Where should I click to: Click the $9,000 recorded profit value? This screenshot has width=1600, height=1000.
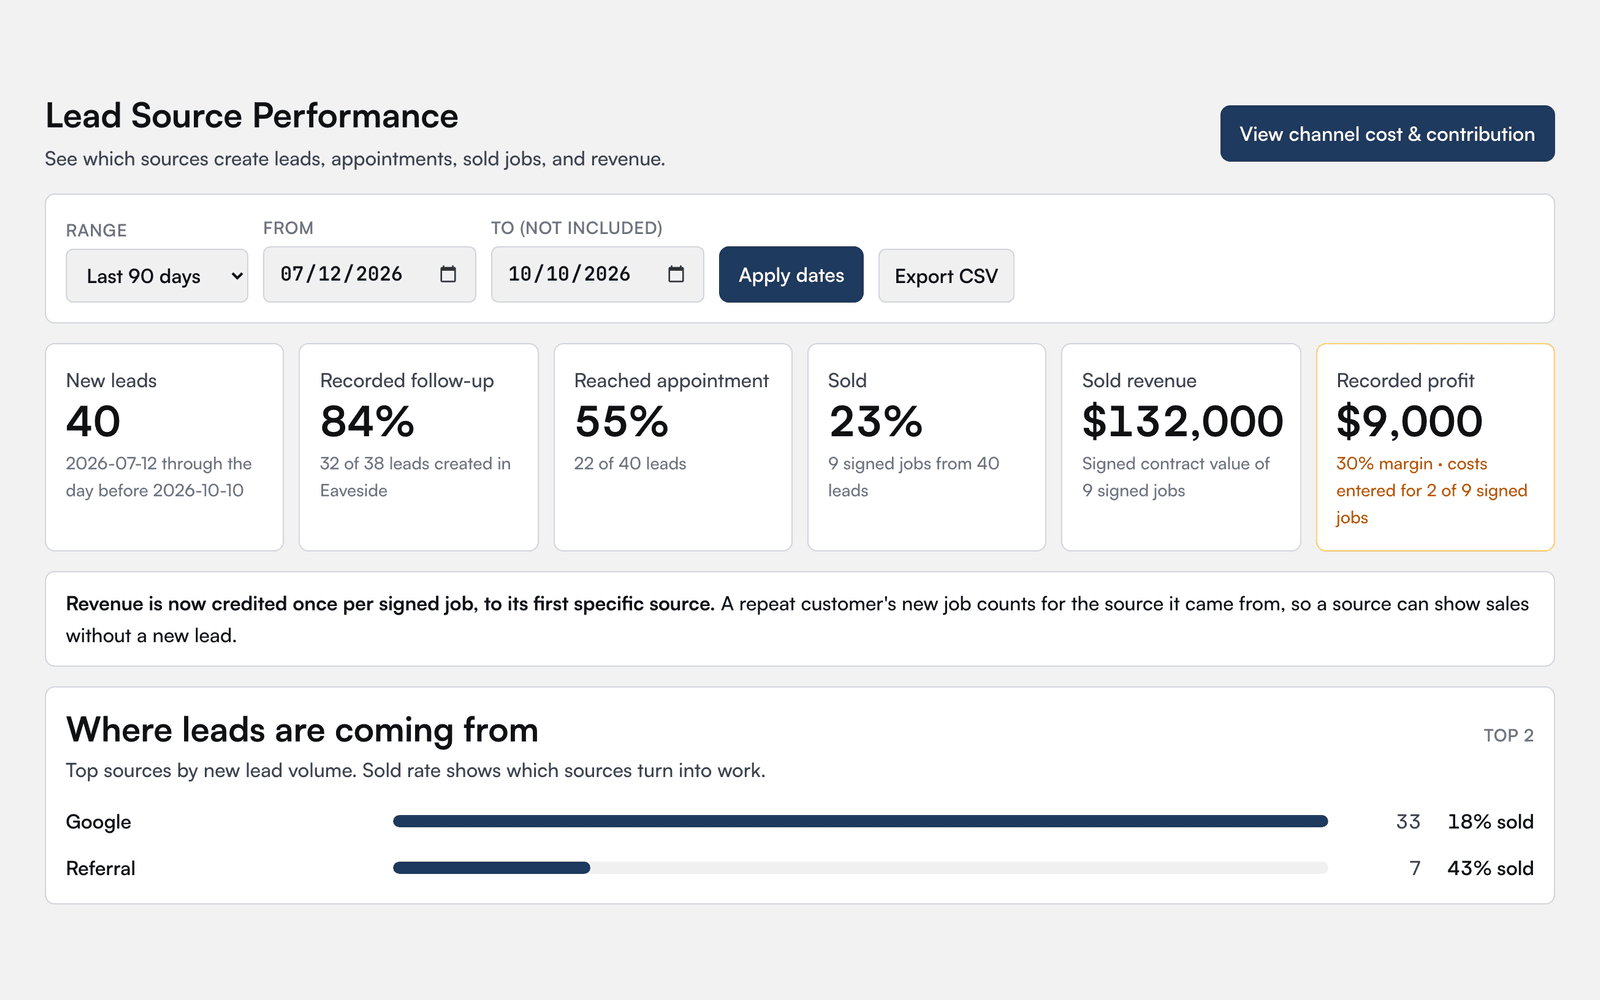1409,421
